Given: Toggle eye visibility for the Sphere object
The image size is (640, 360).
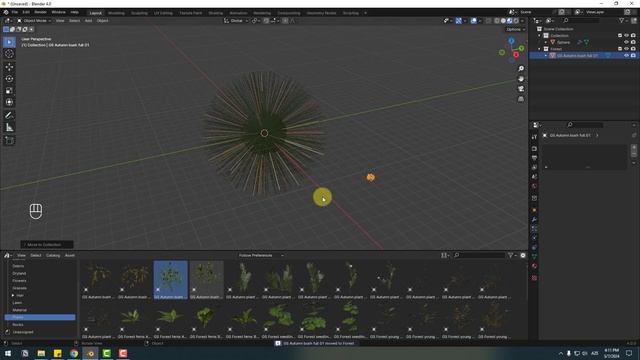Looking at the screenshot, I should (627, 42).
